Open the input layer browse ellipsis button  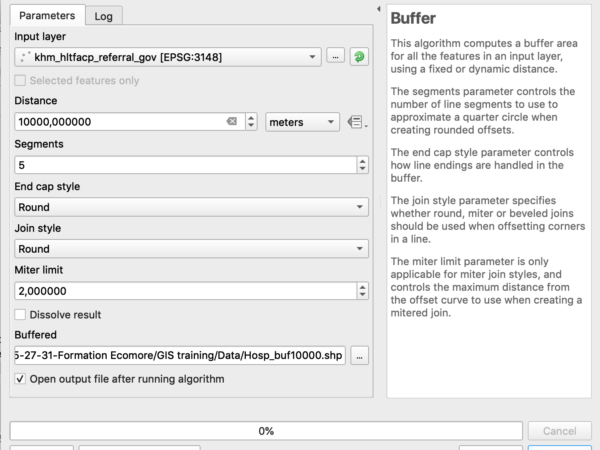pos(336,57)
